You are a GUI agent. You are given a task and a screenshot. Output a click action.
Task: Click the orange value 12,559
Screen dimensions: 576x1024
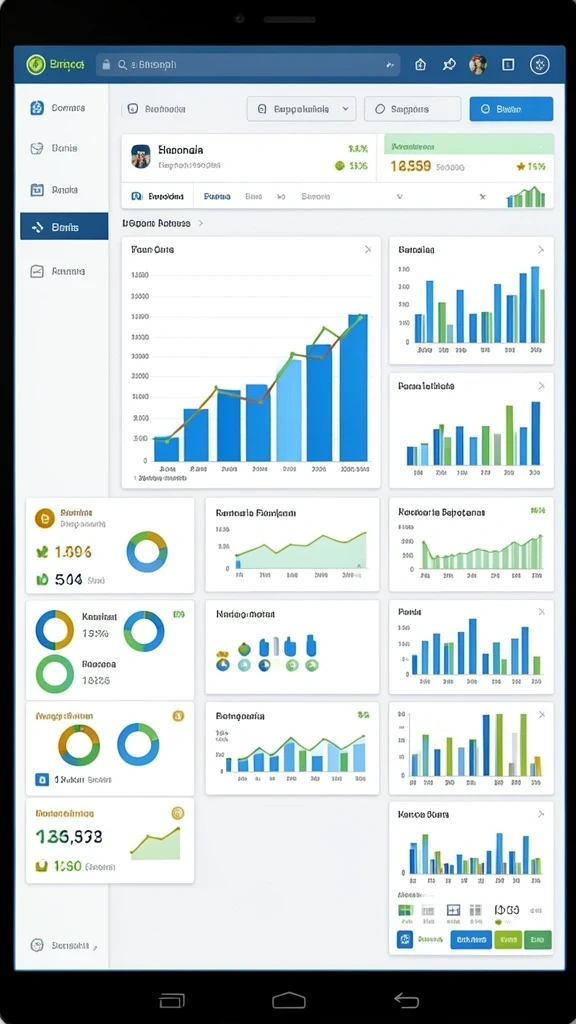pyautogui.click(x=411, y=167)
